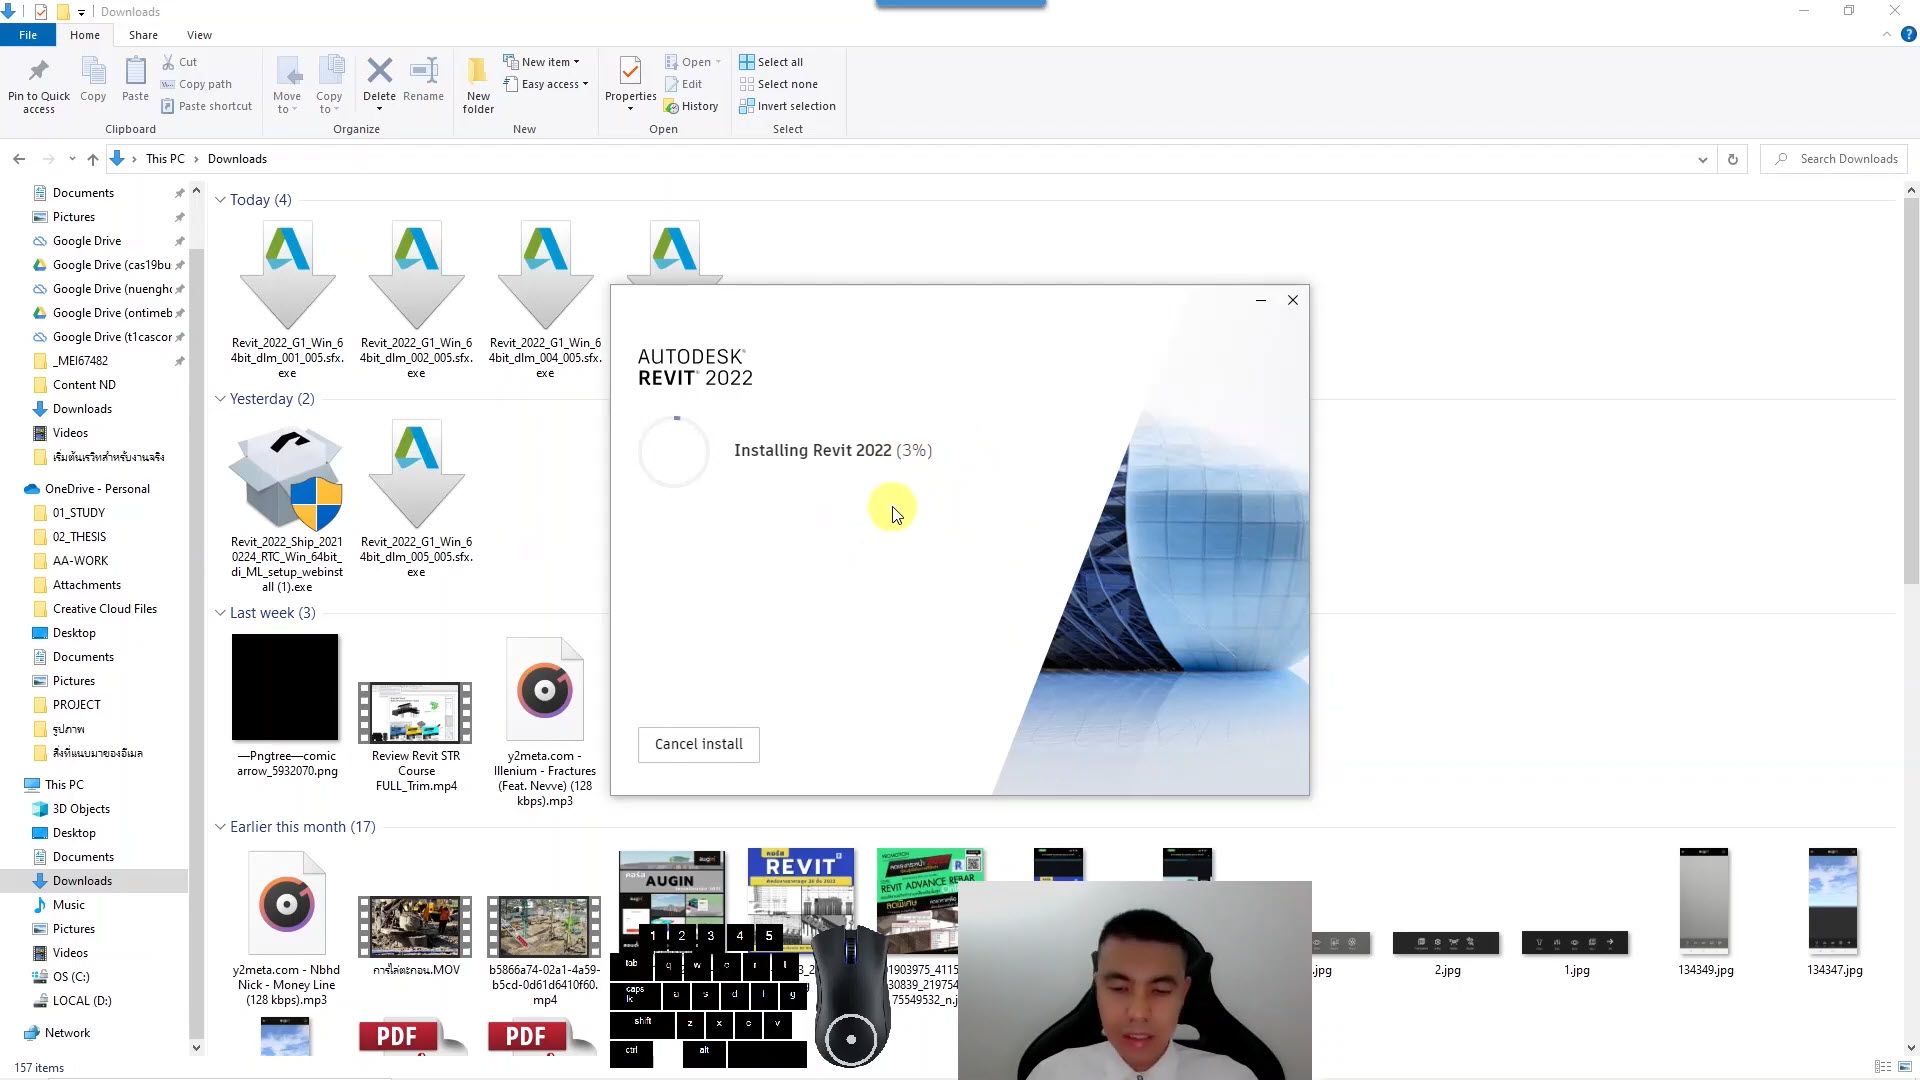
Task: Click Invert selection in ribbon
Action: click(788, 106)
